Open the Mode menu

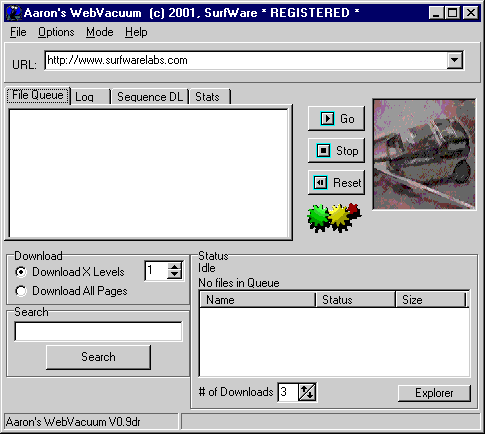(100, 32)
